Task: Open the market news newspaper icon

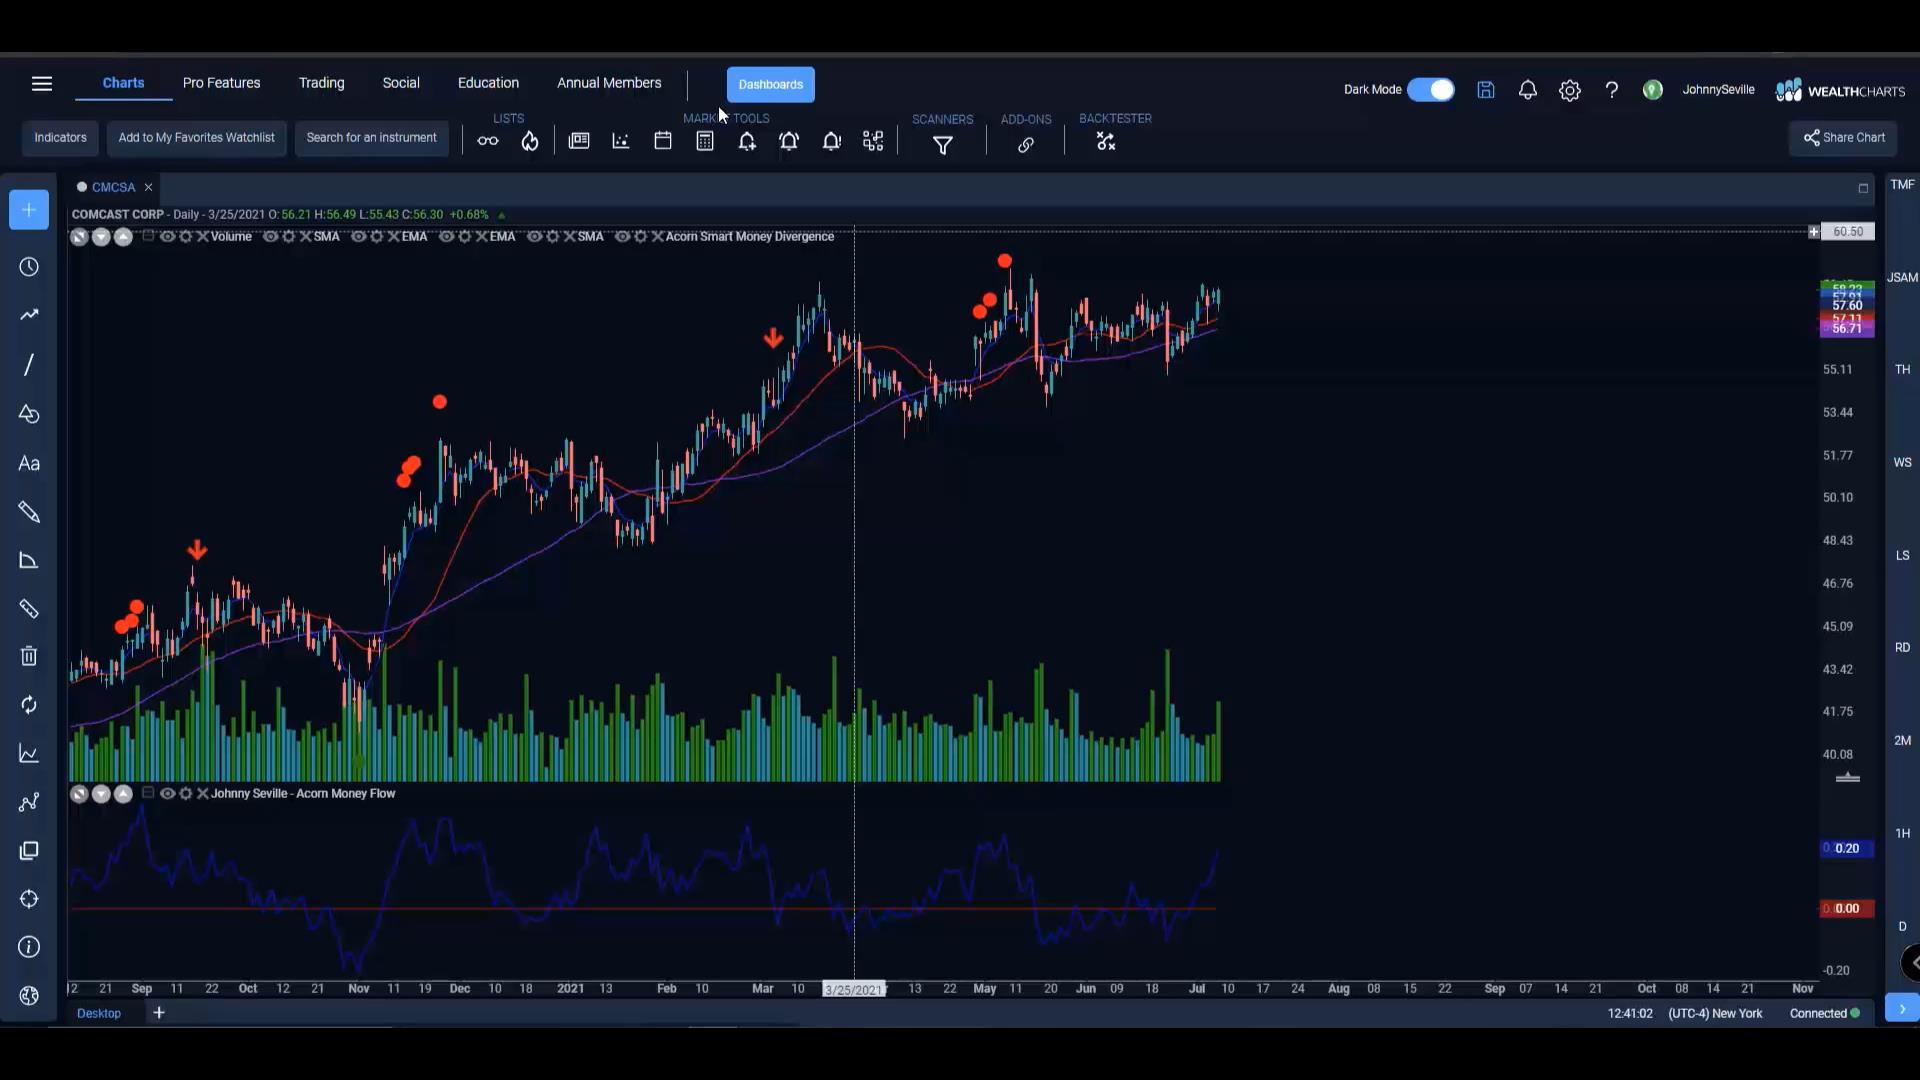Action: click(x=579, y=141)
